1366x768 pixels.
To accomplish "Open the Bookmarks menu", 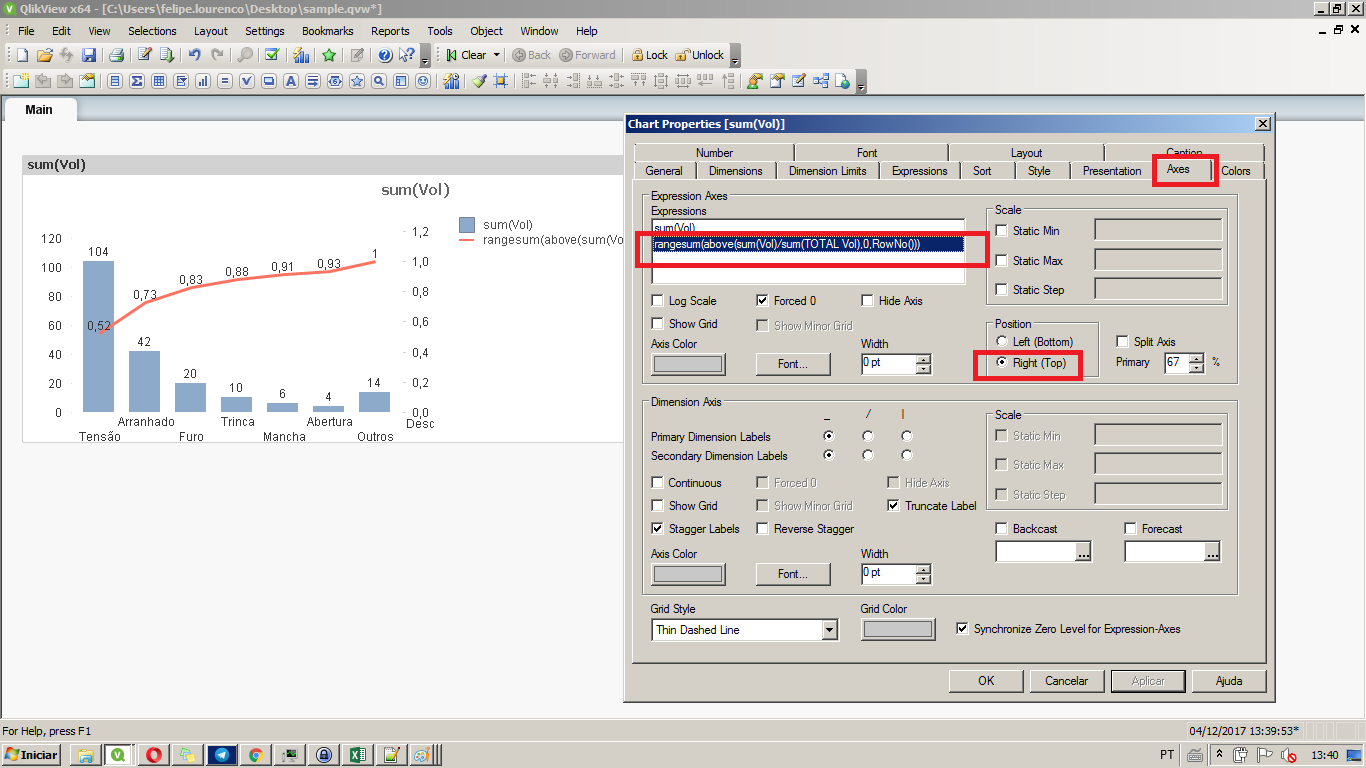I will (x=328, y=31).
